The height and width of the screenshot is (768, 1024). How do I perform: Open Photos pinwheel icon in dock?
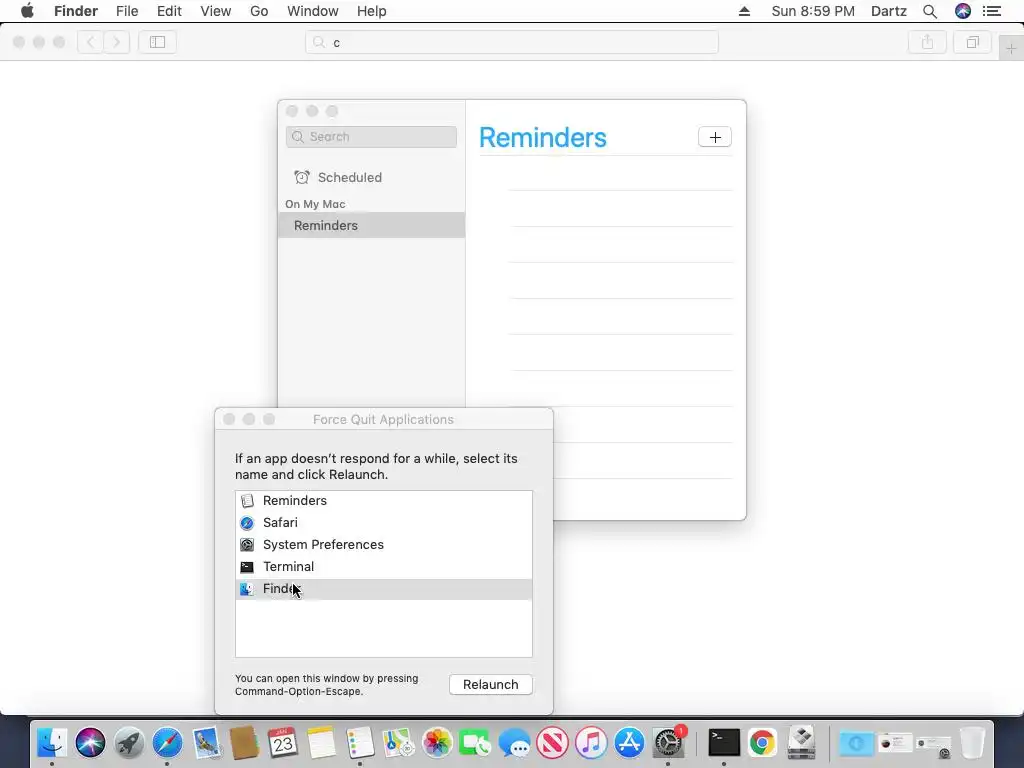tap(437, 743)
